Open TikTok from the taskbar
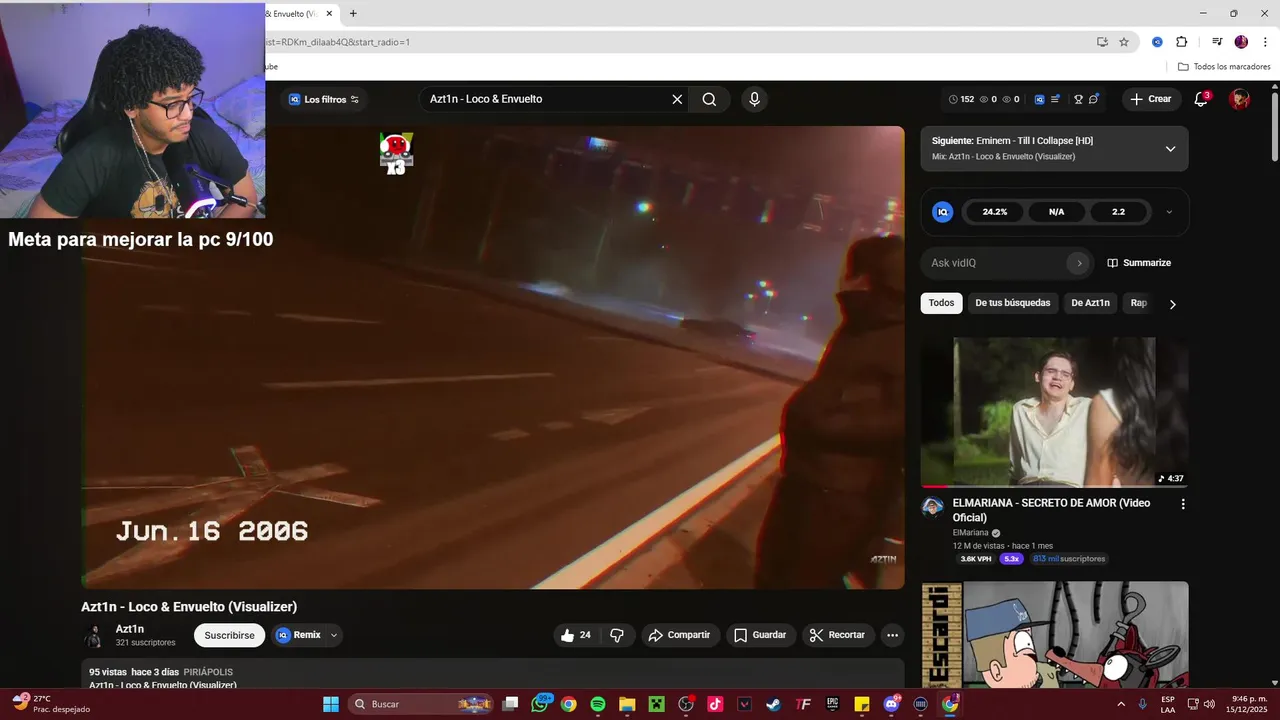Viewport: 1280px width, 720px height. (715, 704)
